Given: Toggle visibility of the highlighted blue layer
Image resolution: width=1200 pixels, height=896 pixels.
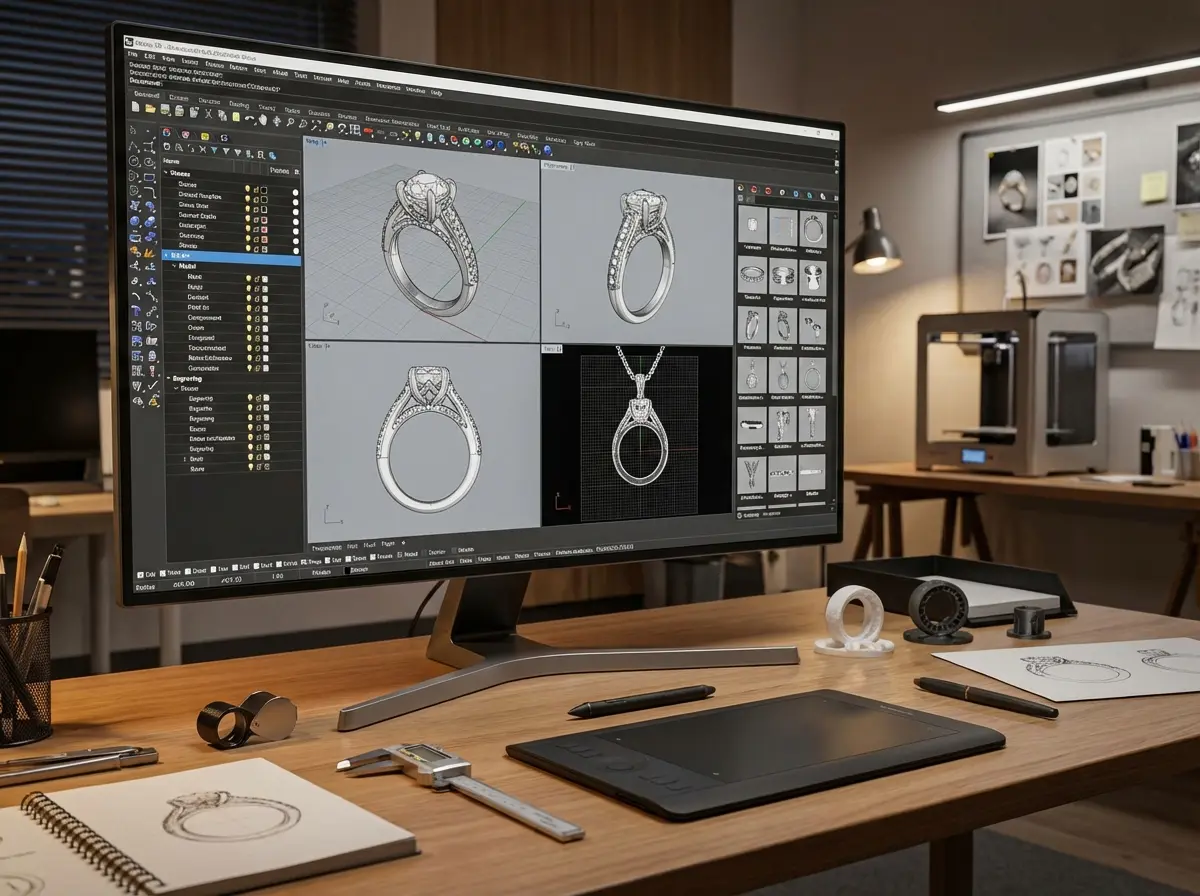Looking at the screenshot, I should point(248,257).
